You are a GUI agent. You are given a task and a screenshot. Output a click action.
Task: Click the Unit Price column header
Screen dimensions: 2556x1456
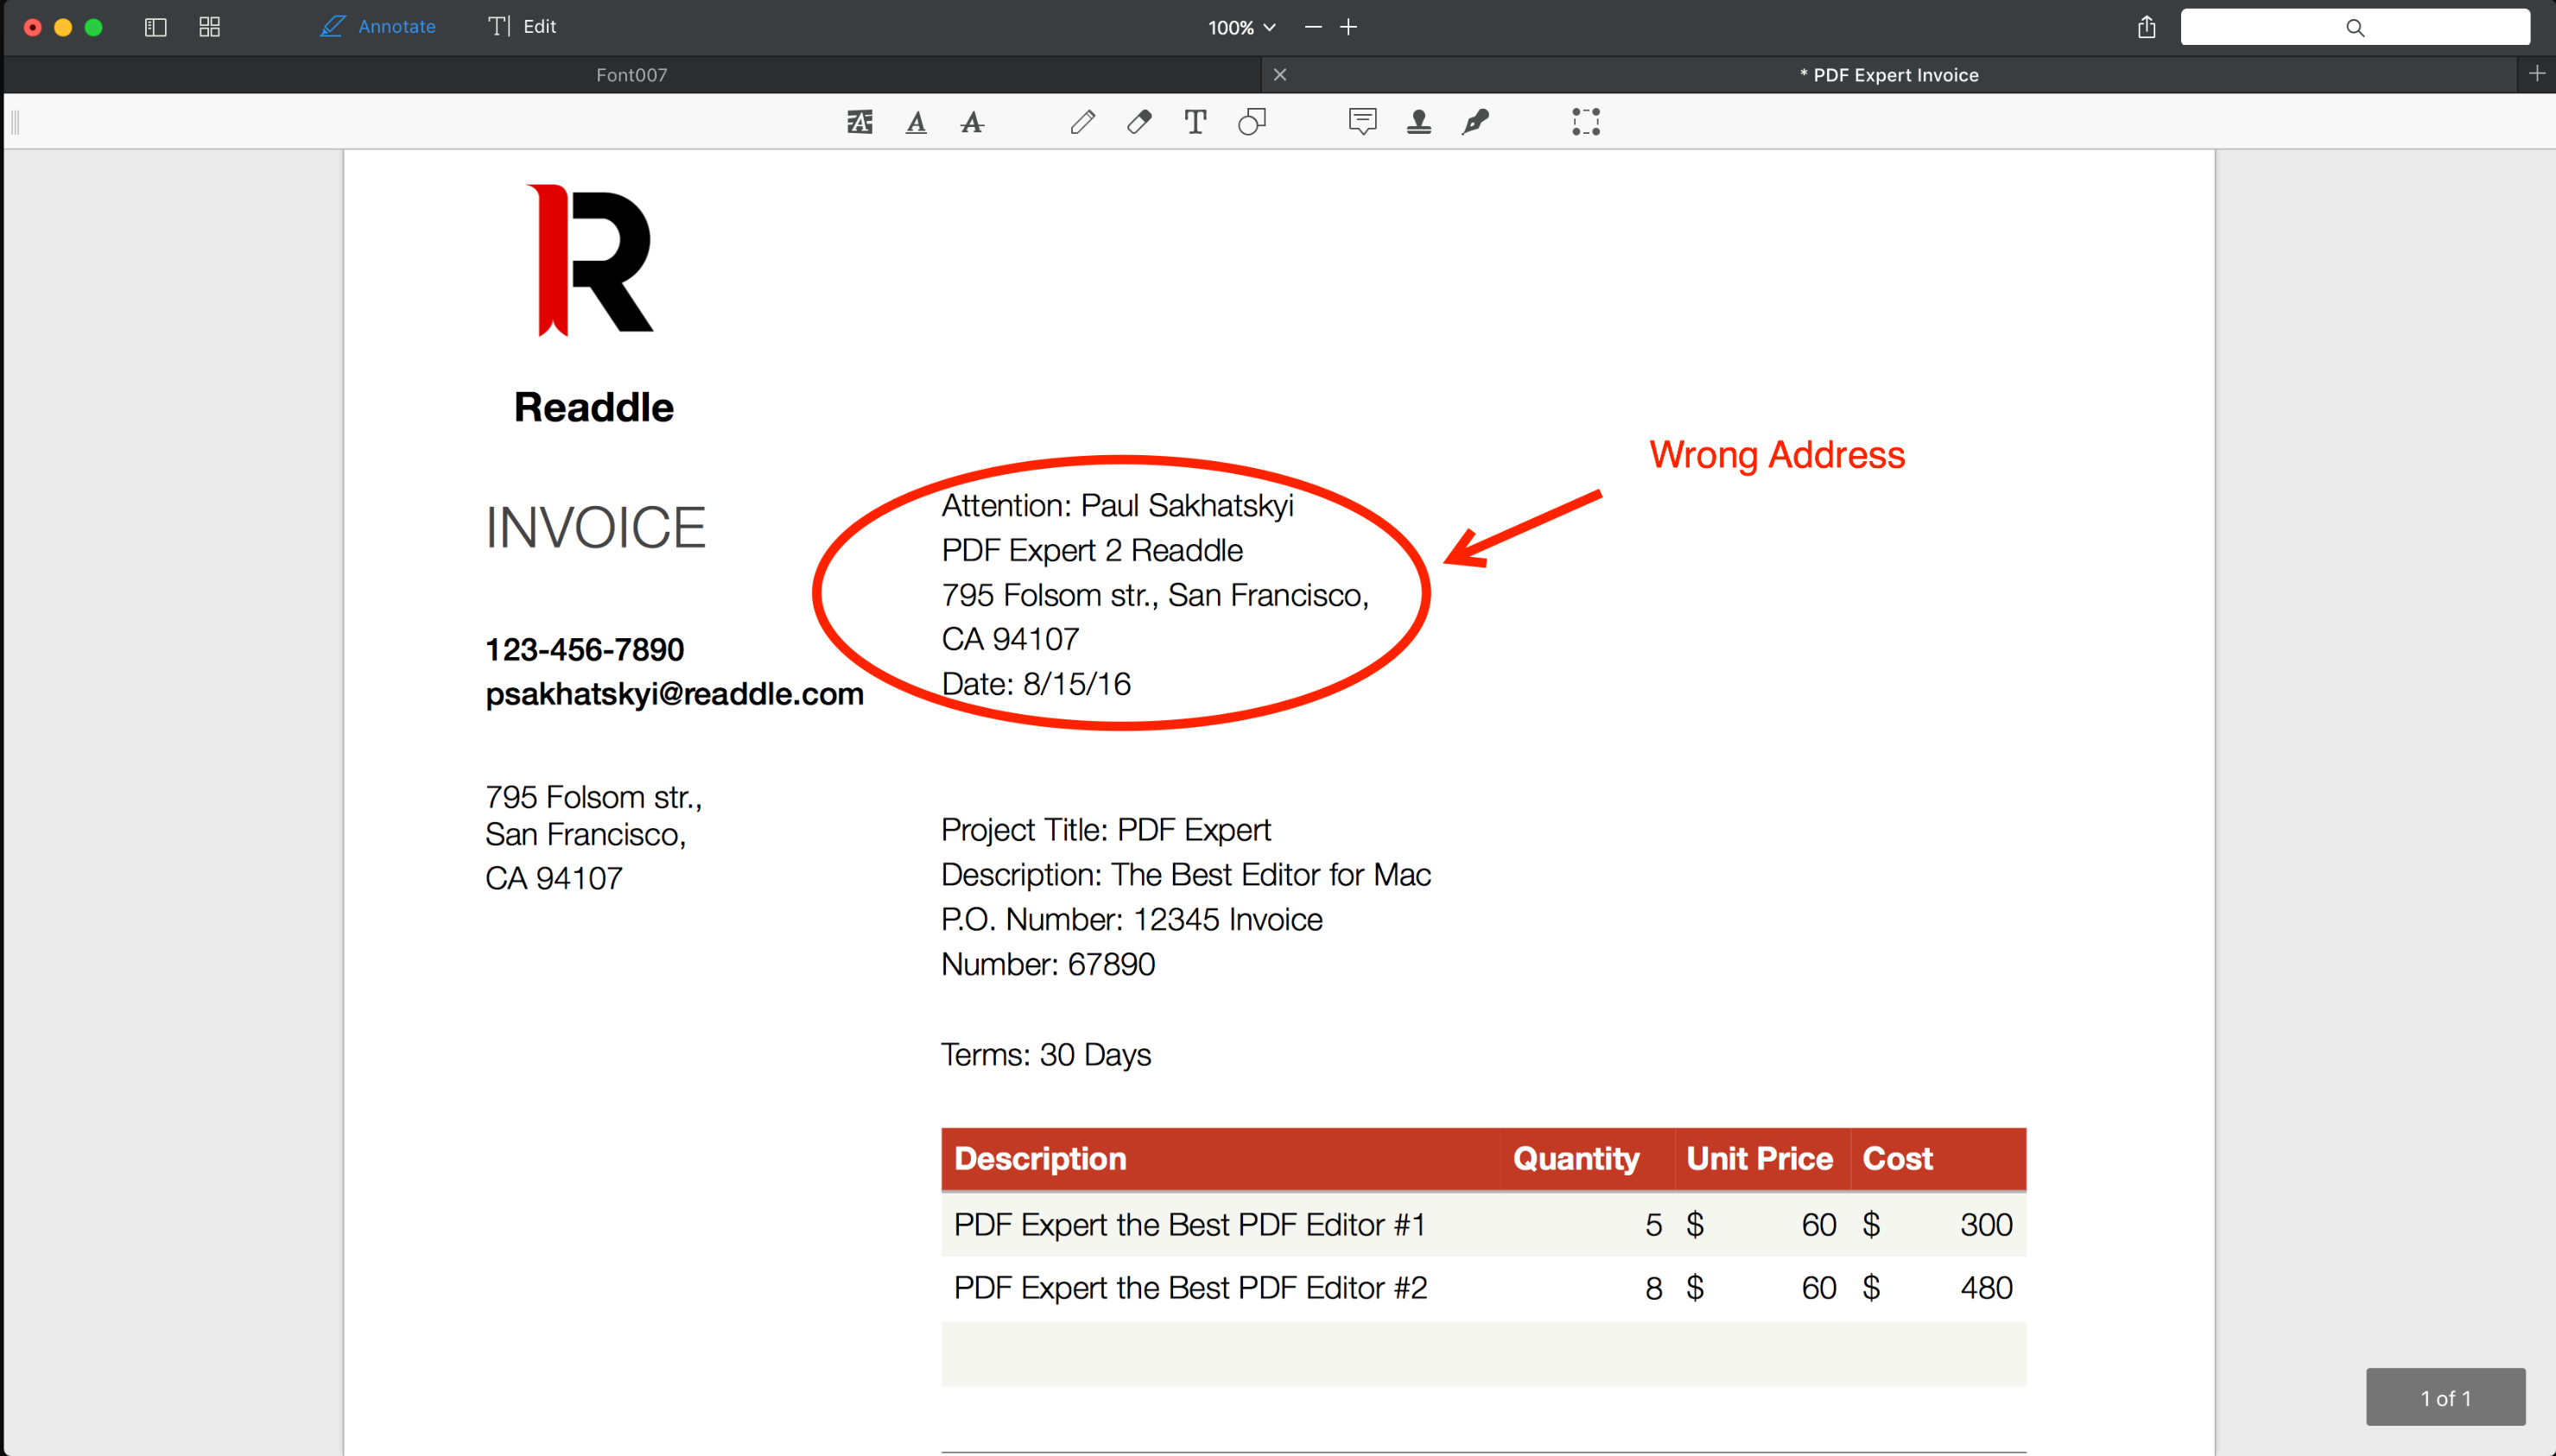pos(1759,1159)
